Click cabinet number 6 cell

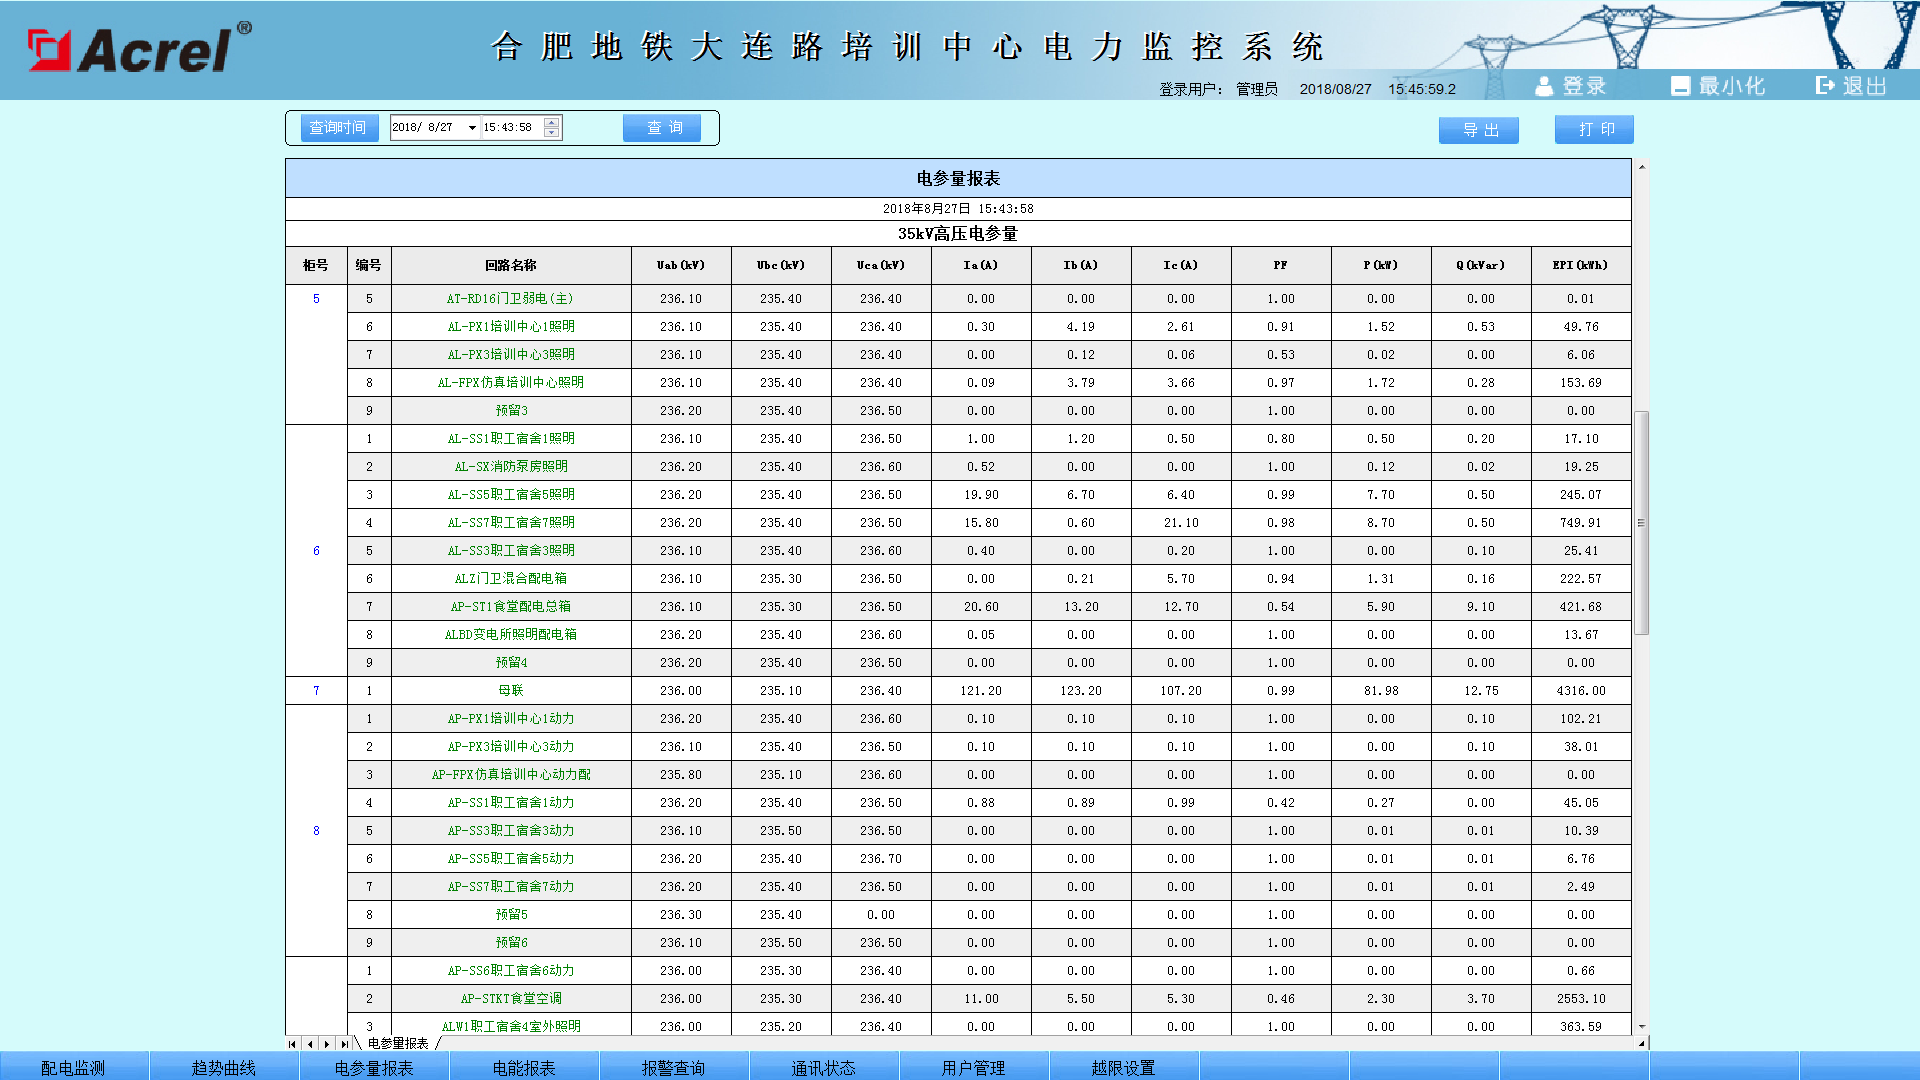pos(316,551)
